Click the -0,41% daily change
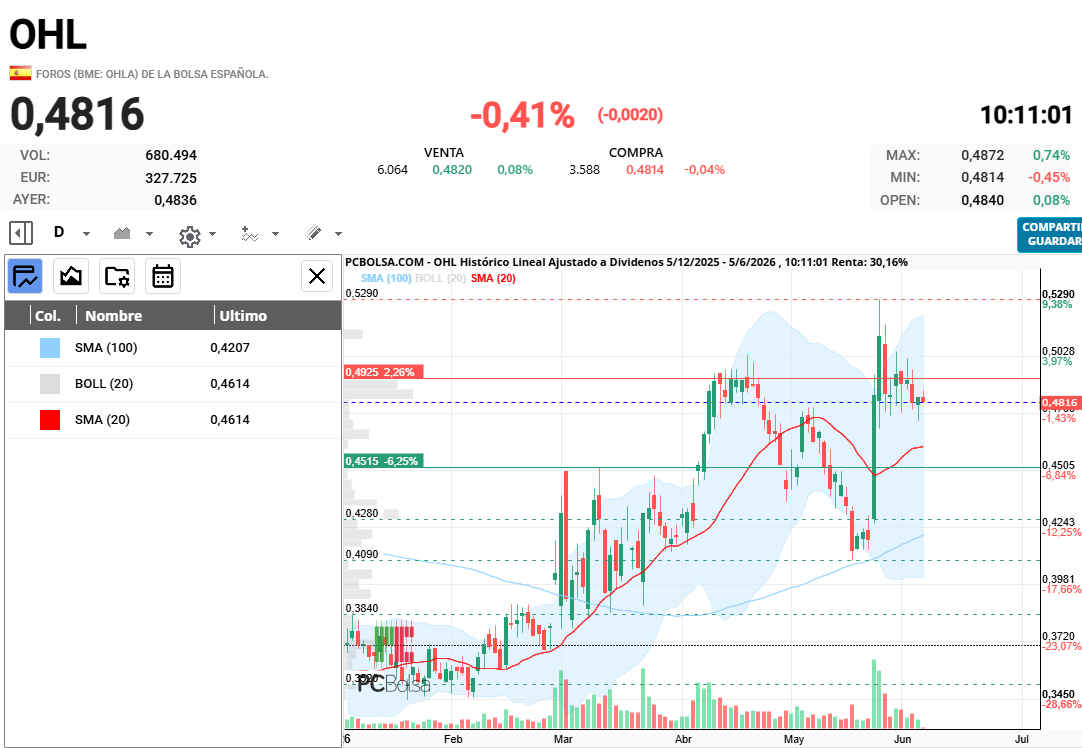The height and width of the screenshot is (748, 1082). (522, 115)
